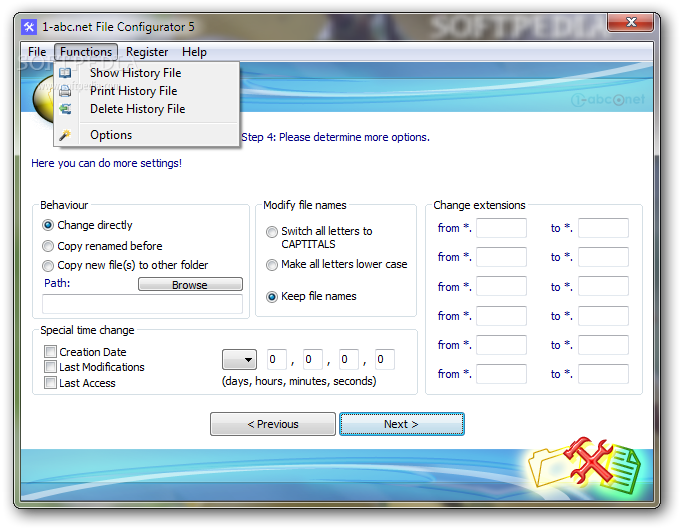This screenshot has width=681, height=529.
Task: Expand the special time change dropdown
Action: tap(239, 360)
